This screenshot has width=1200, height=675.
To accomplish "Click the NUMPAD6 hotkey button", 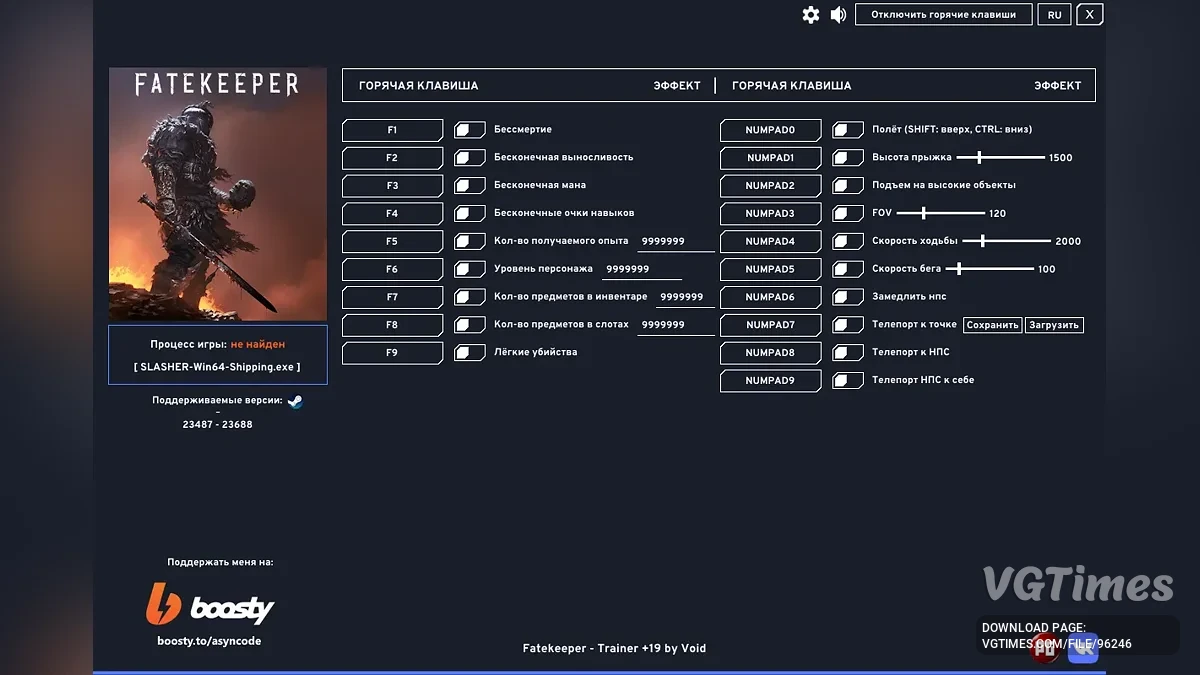I will coord(771,298).
